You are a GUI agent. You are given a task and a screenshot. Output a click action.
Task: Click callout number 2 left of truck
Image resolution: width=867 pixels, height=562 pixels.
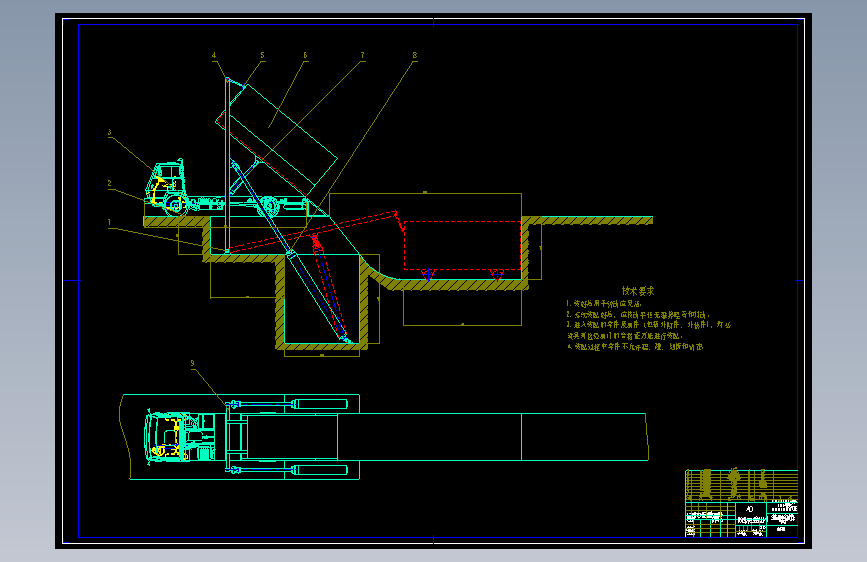click(x=109, y=184)
